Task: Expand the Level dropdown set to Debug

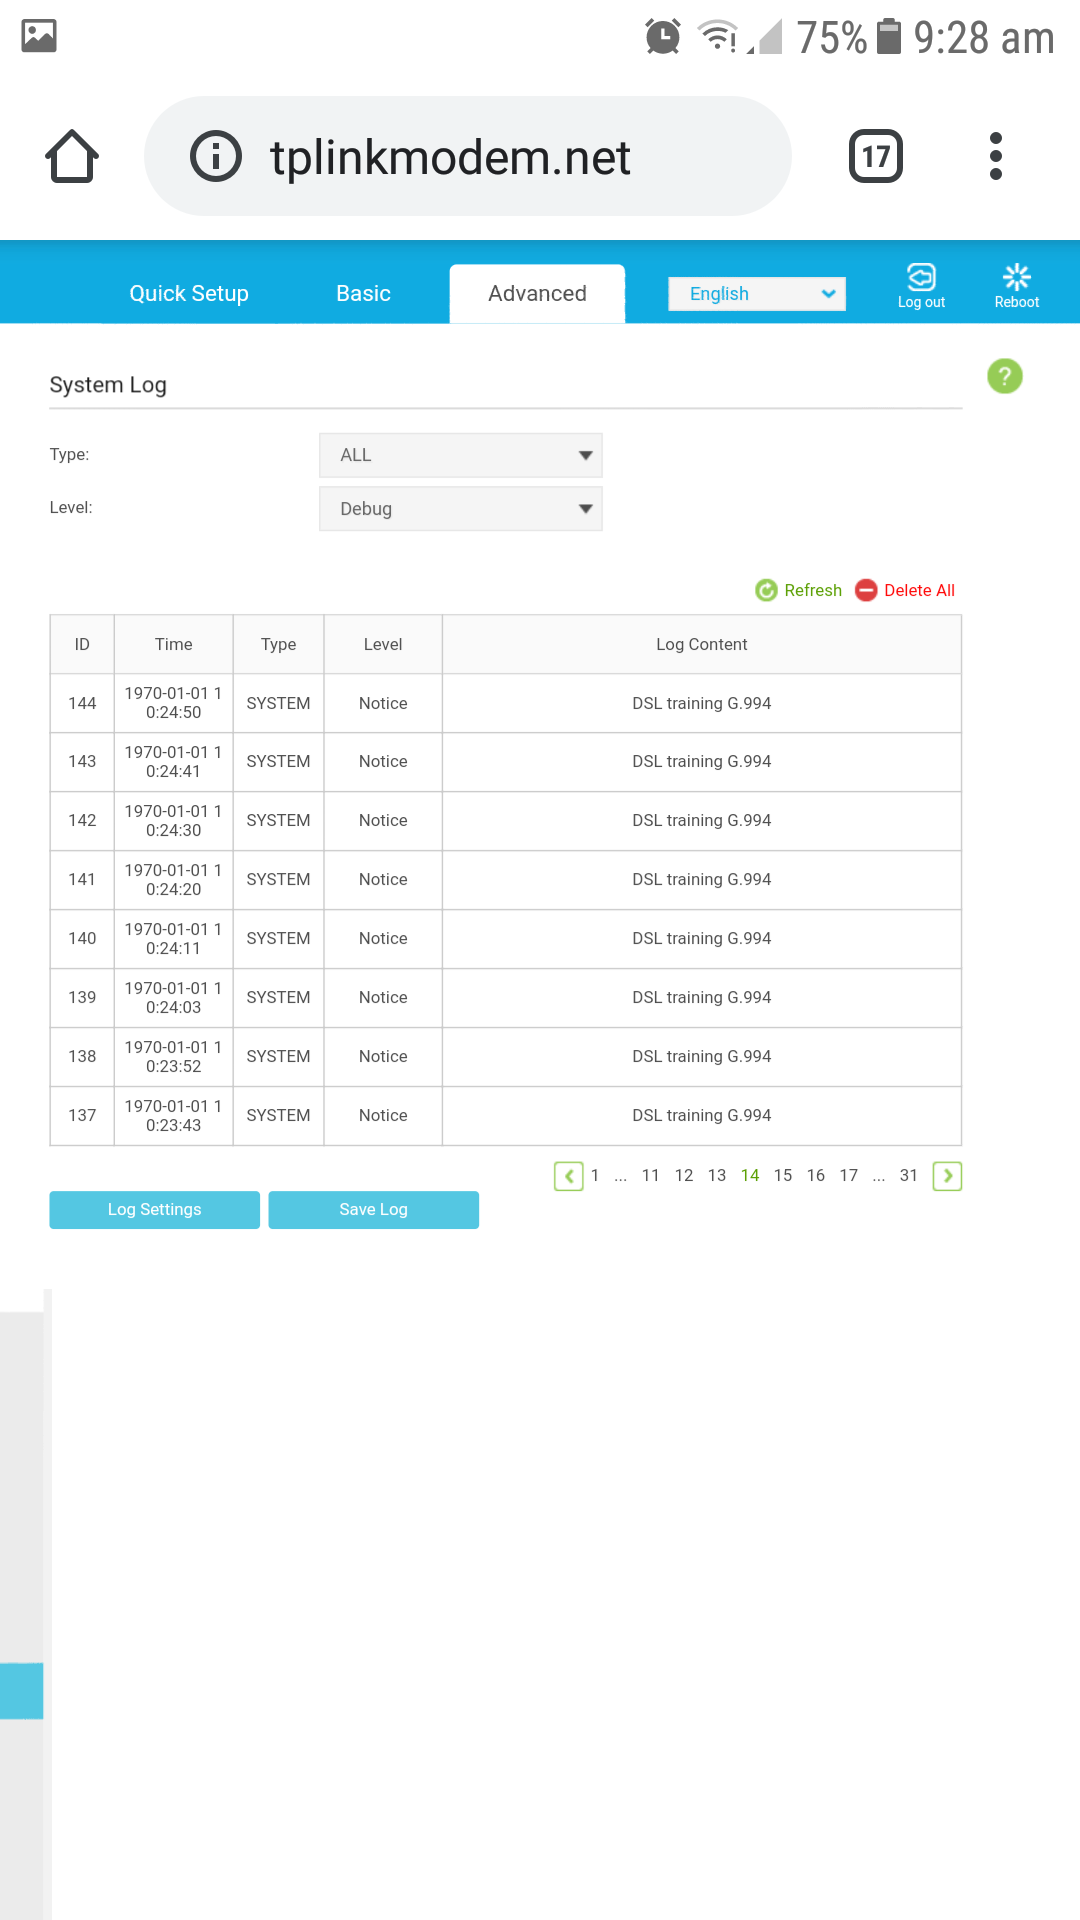Action: (x=461, y=509)
